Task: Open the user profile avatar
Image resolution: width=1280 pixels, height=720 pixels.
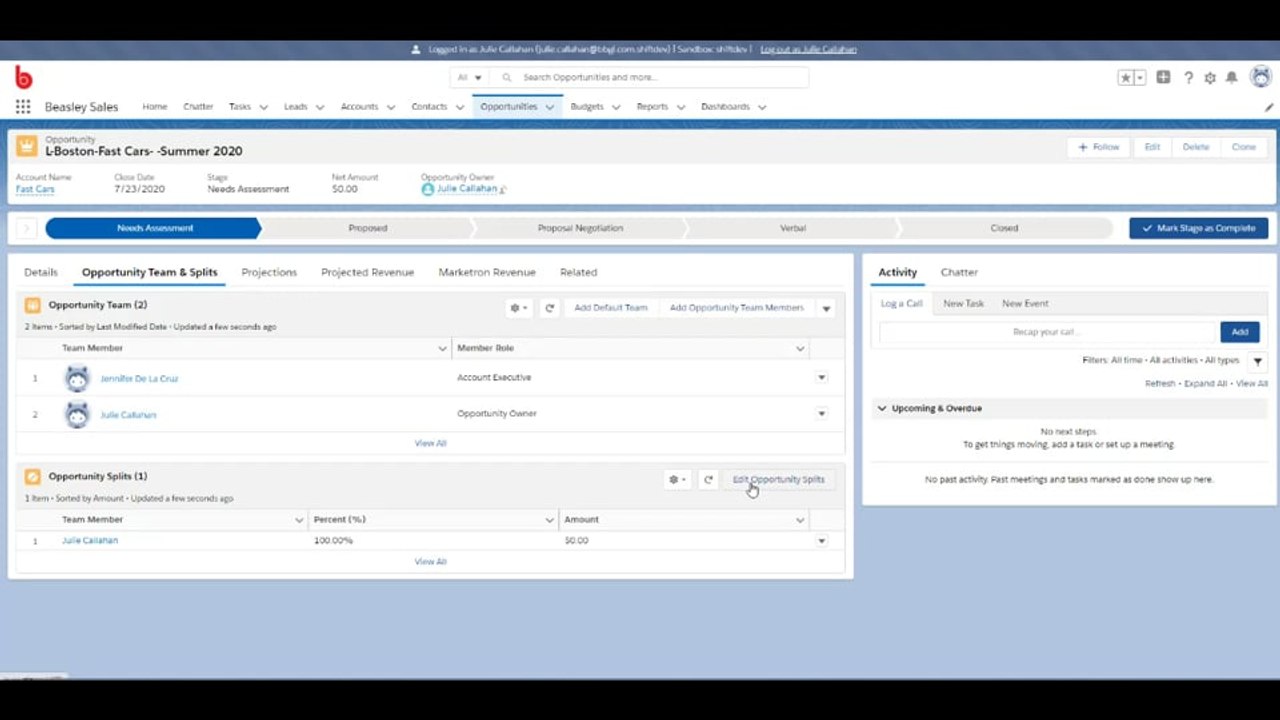Action: point(1261,77)
